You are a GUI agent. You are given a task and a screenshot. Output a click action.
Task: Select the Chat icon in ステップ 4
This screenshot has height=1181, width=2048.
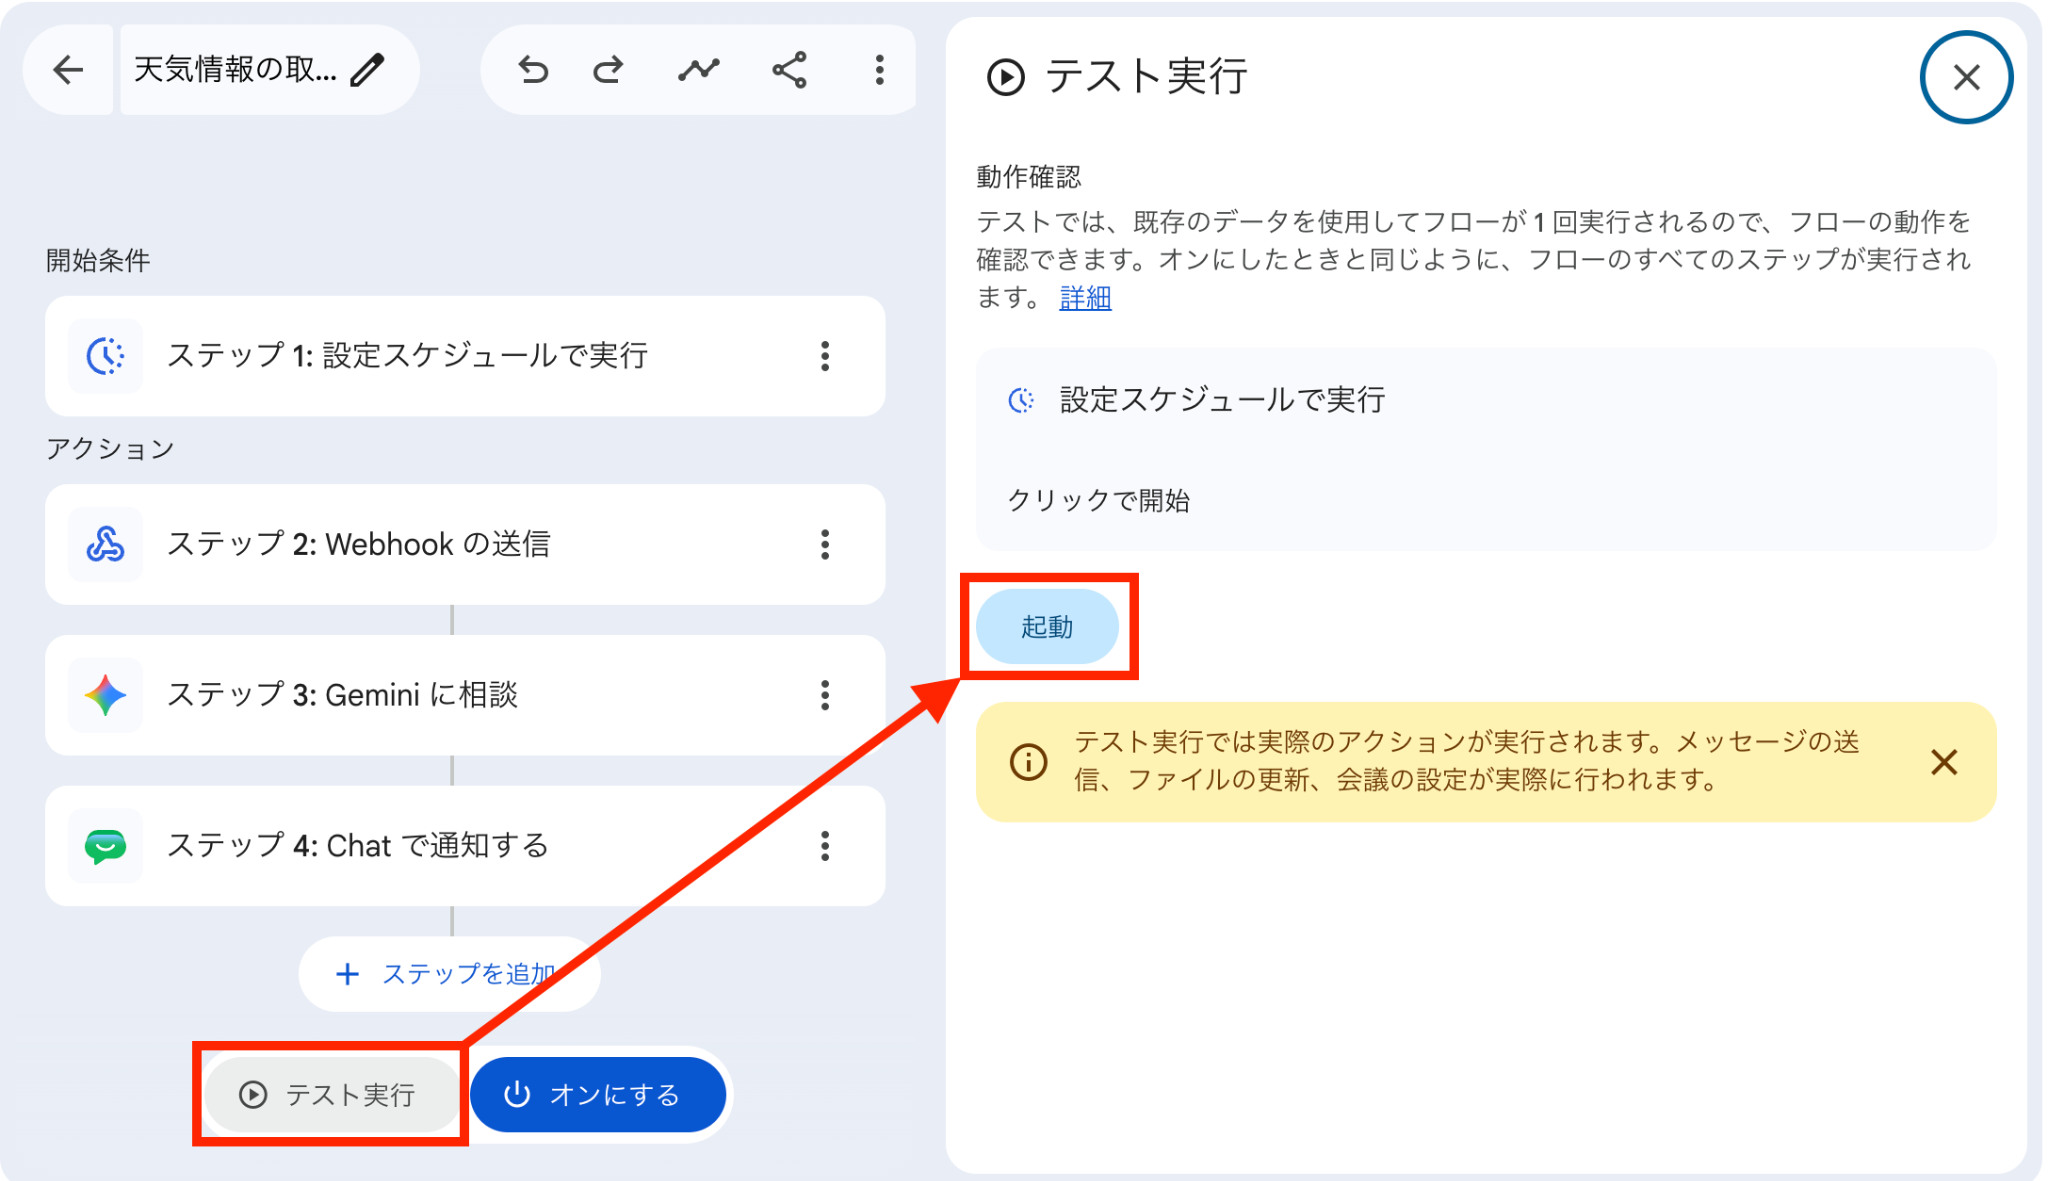(x=105, y=846)
